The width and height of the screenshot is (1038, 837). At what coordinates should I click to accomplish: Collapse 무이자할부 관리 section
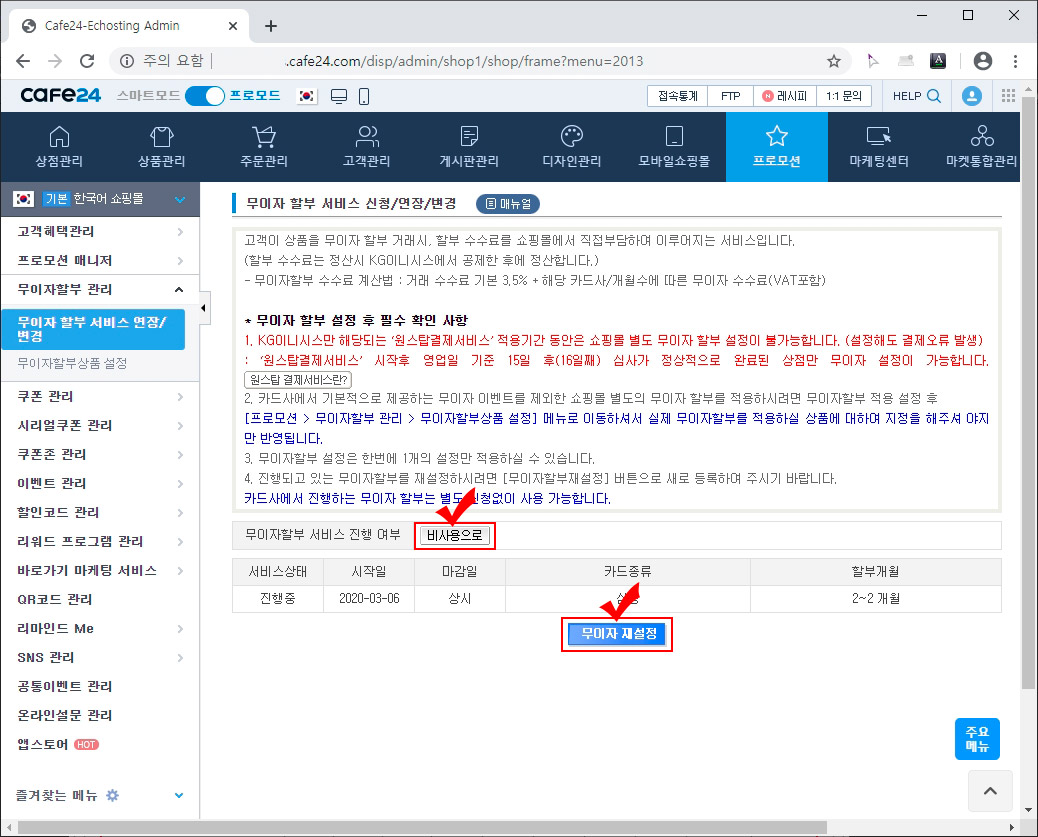pos(100,289)
